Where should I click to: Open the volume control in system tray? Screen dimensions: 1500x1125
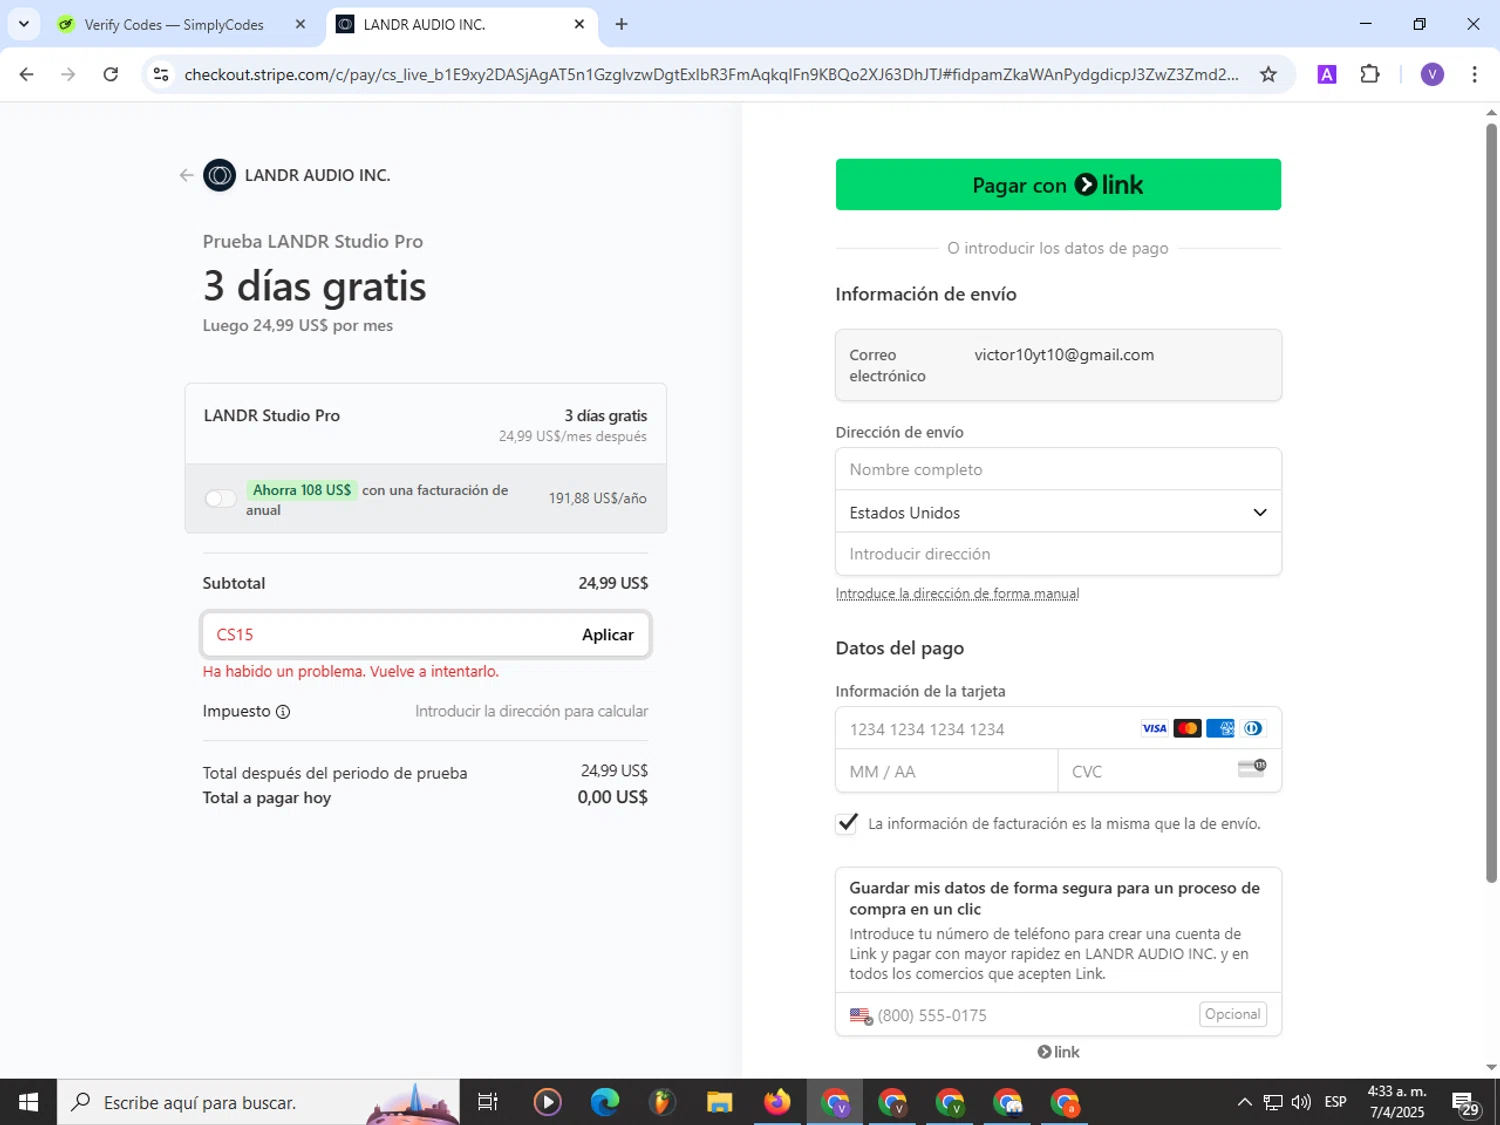[1301, 1102]
